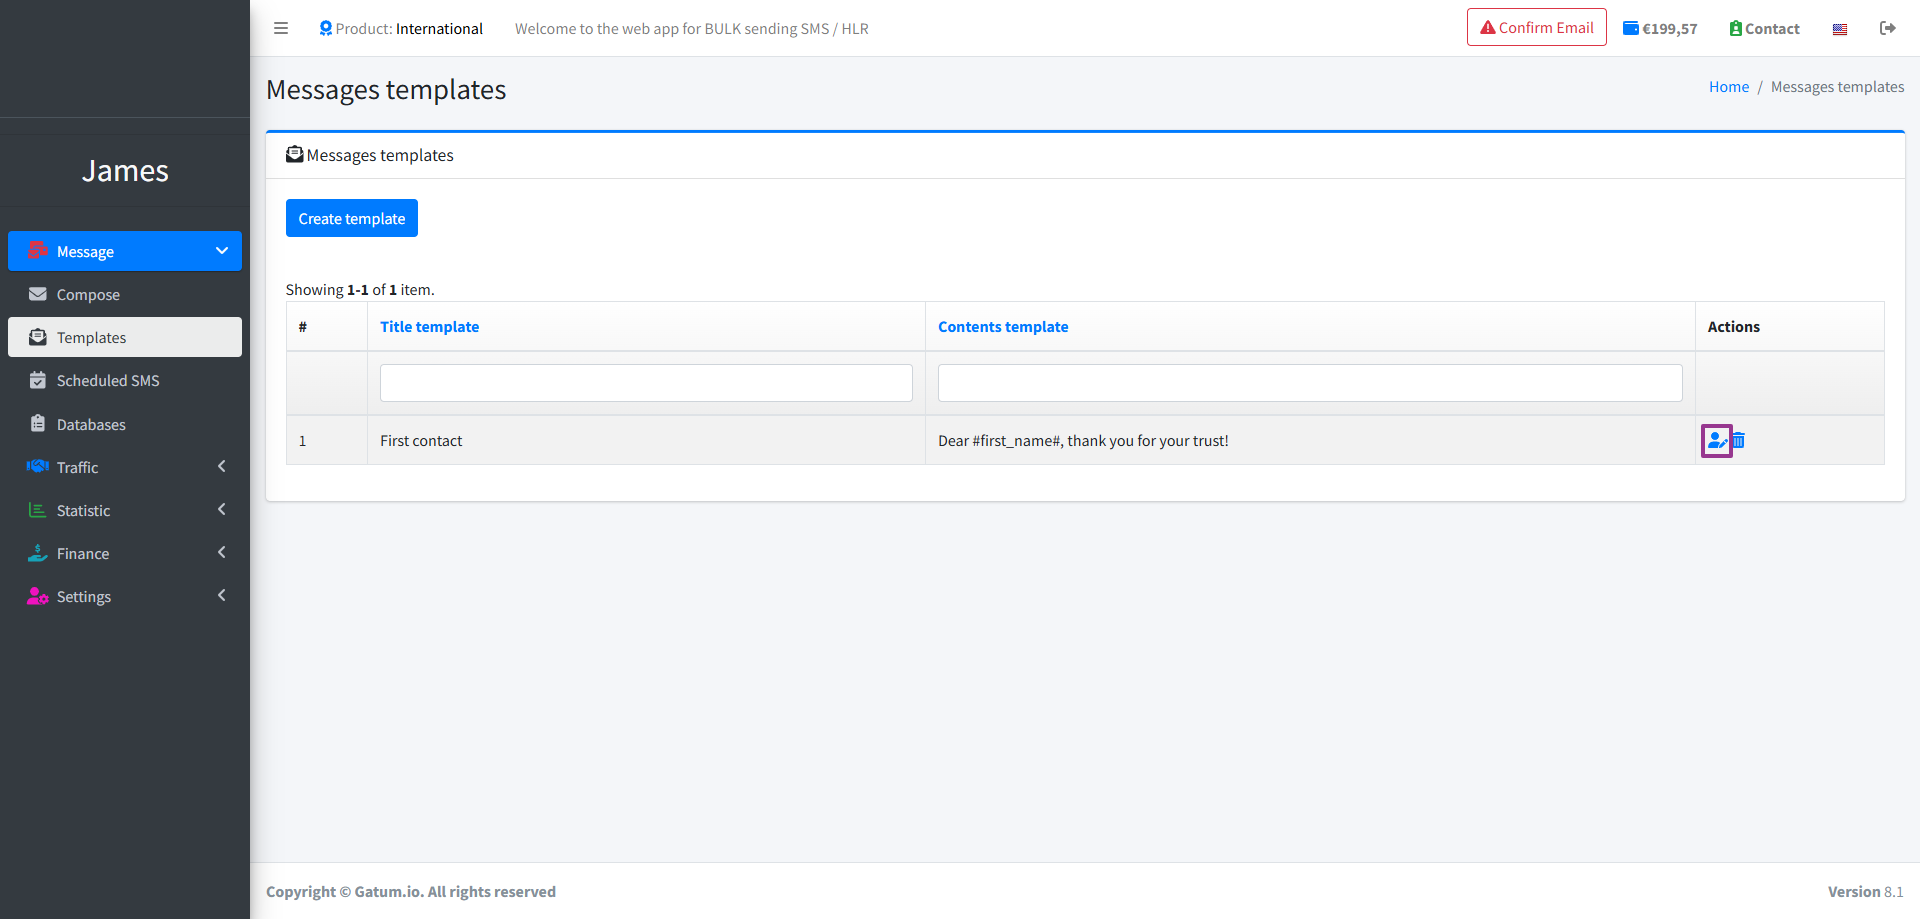This screenshot has height=919, width=1920.
Task: Open Databases in the sidebar
Action: (x=91, y=424)
